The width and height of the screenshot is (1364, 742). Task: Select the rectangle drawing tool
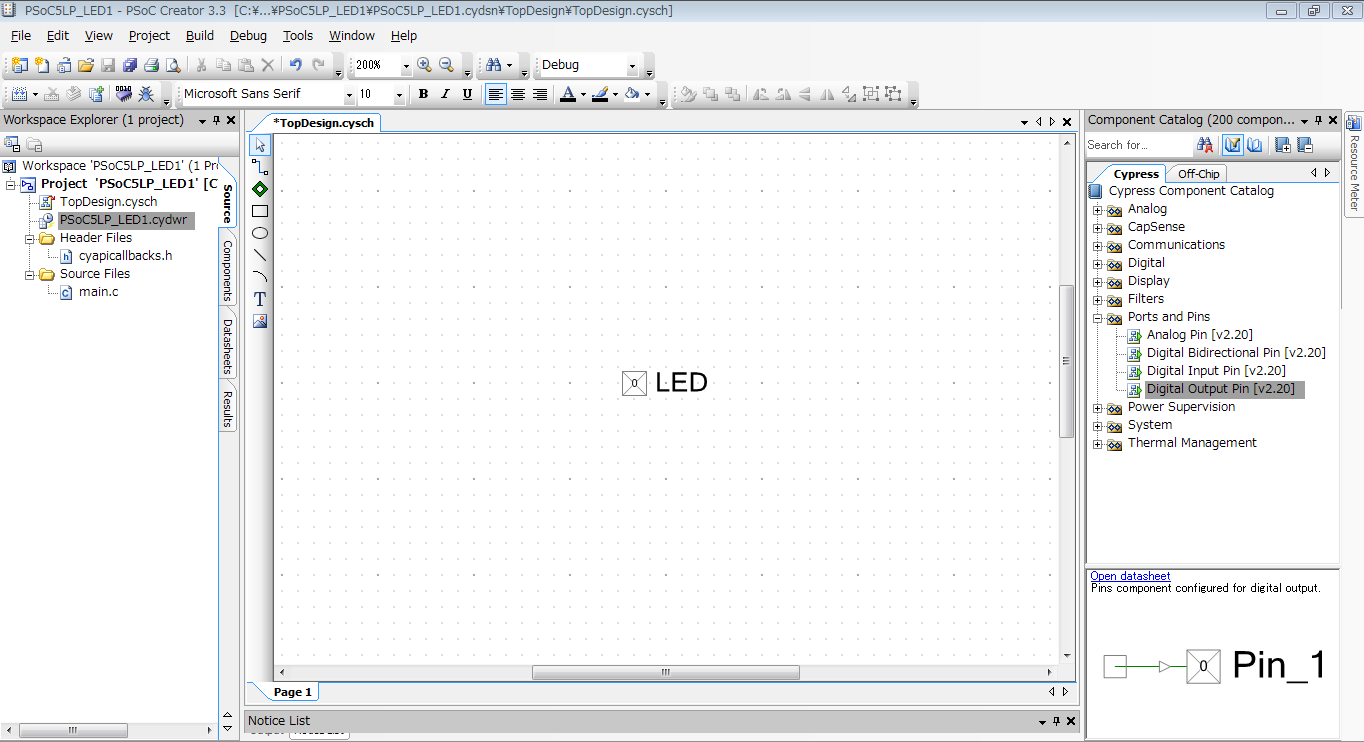coord(260,211)
